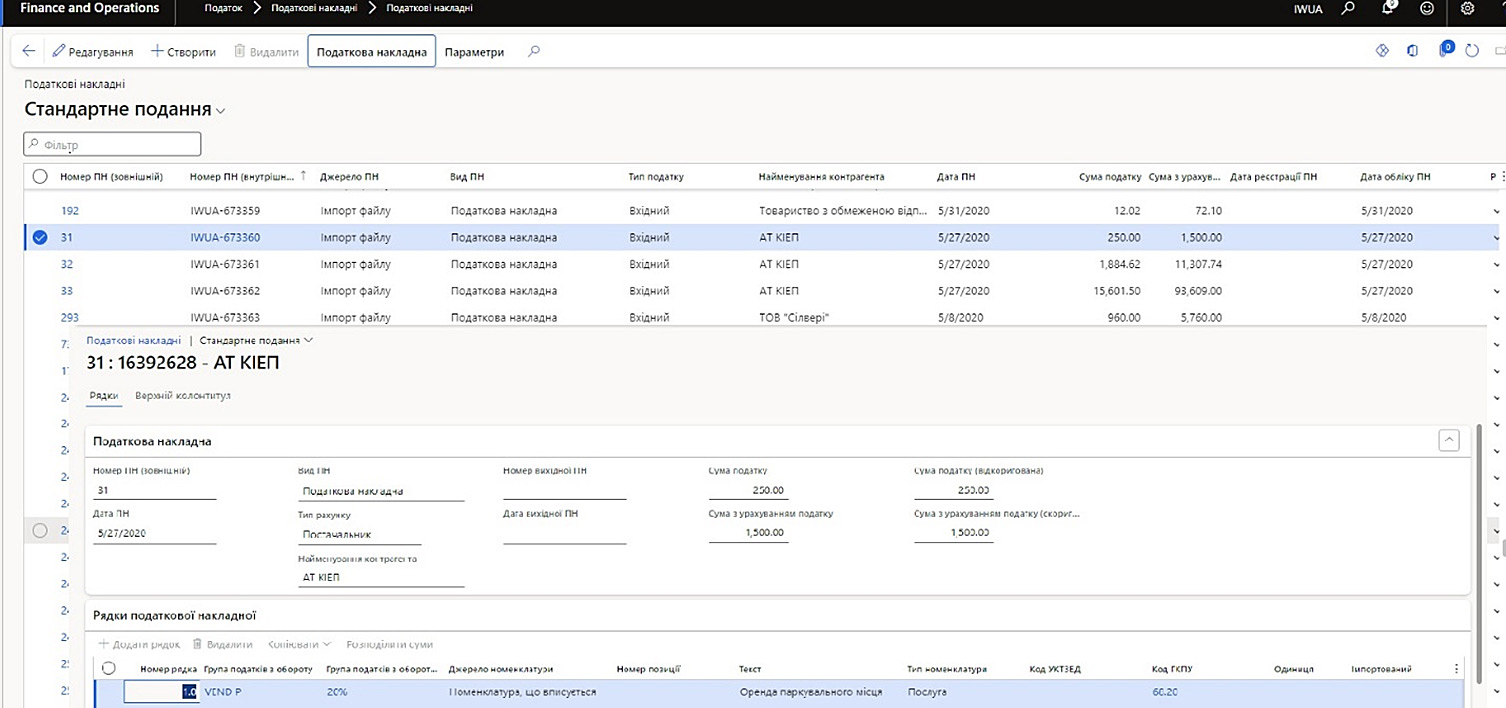
Task: Open the search magnifier in the action pane
Action: pos(533,50)
